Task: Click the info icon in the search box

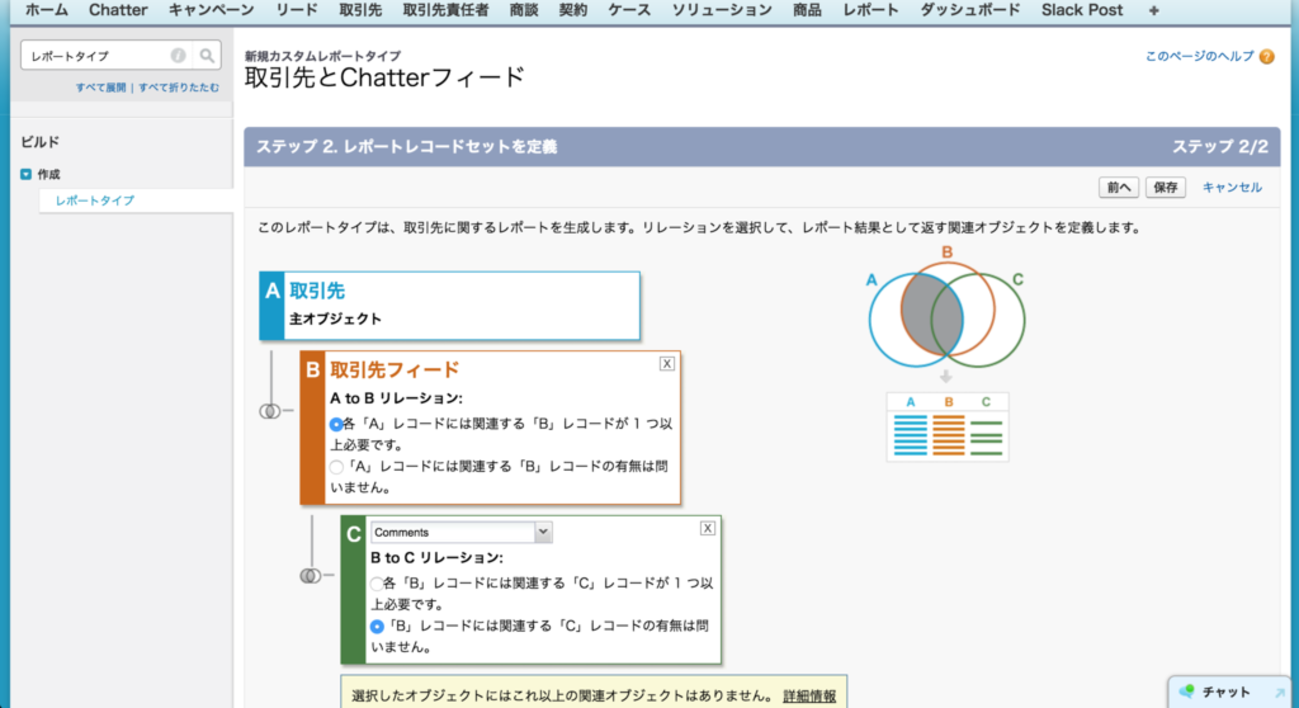Action: click(x=178, y=56)
